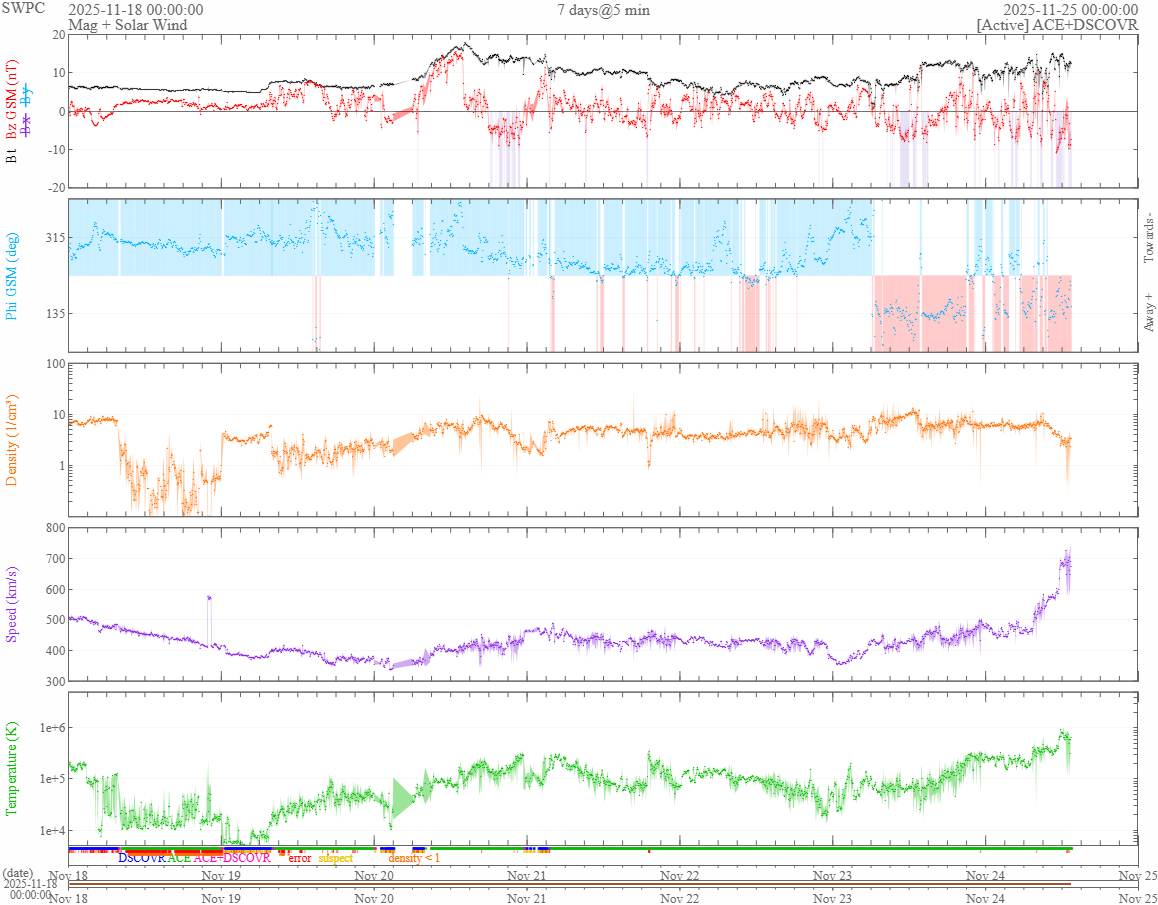
Task: Select the '[Active] ACE+DSCOVR' source label
Action: (x=1057, y=25)
